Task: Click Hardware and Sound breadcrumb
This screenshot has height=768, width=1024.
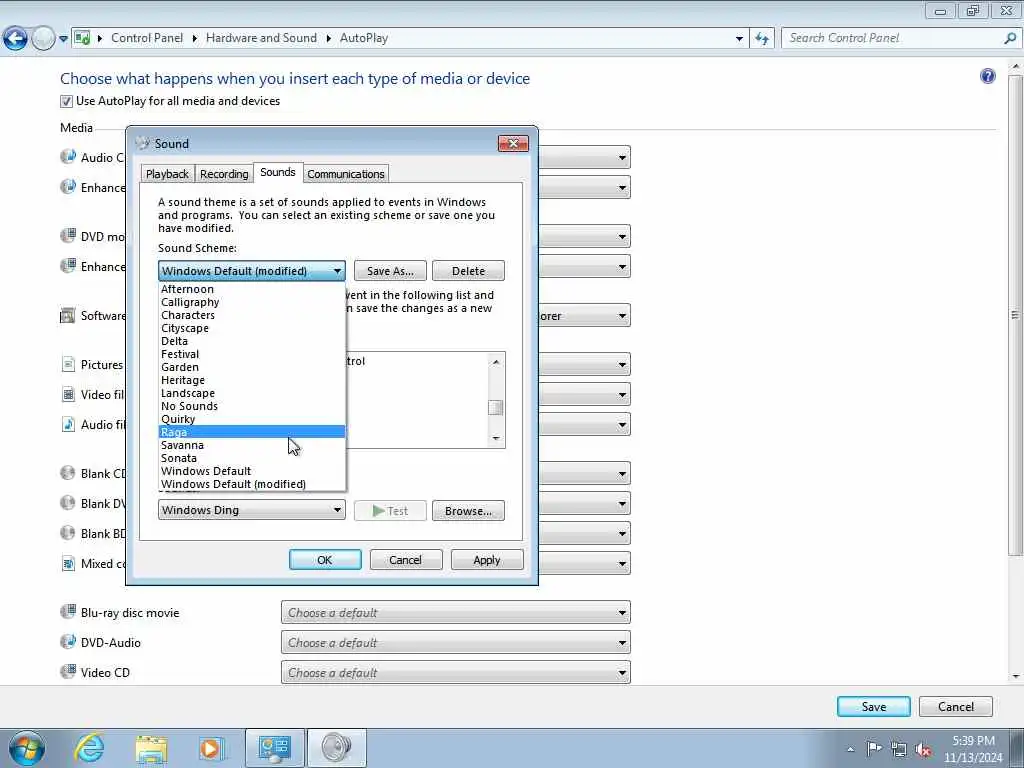Action: (261, 38)
